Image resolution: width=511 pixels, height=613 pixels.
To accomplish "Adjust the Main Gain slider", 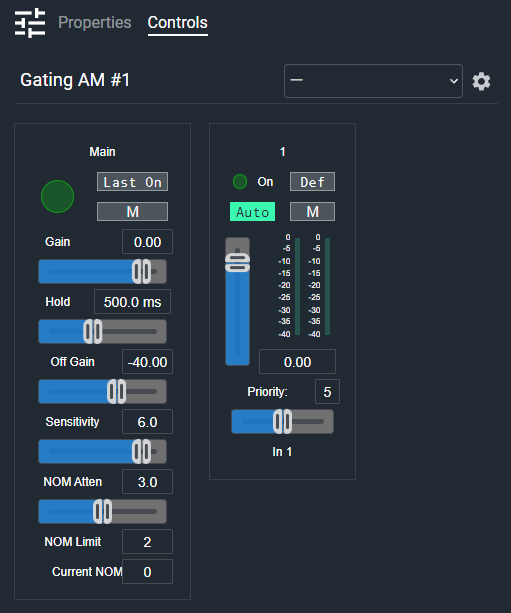I will [102, 271].
